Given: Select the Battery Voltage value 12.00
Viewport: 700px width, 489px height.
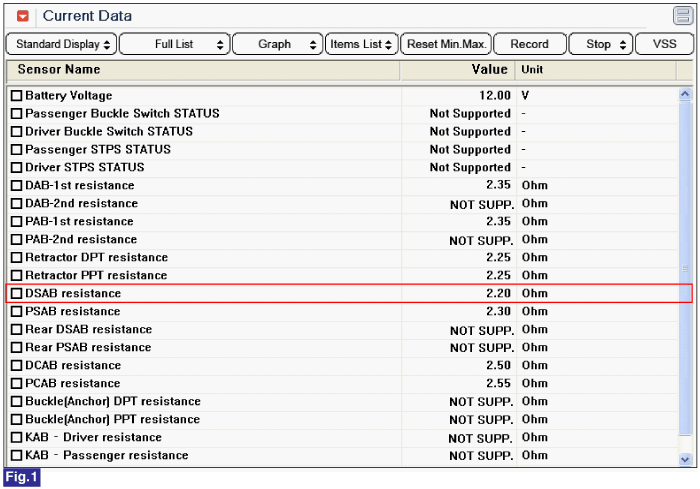Looking at the screenshot, I should 495,96.
